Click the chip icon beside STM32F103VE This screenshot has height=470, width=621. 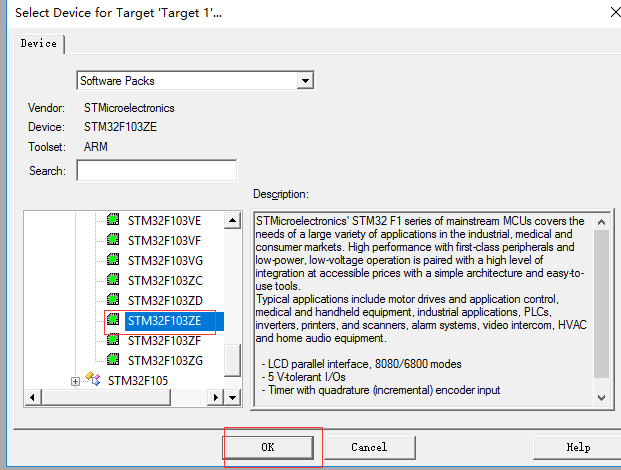[x=113, y=219]
